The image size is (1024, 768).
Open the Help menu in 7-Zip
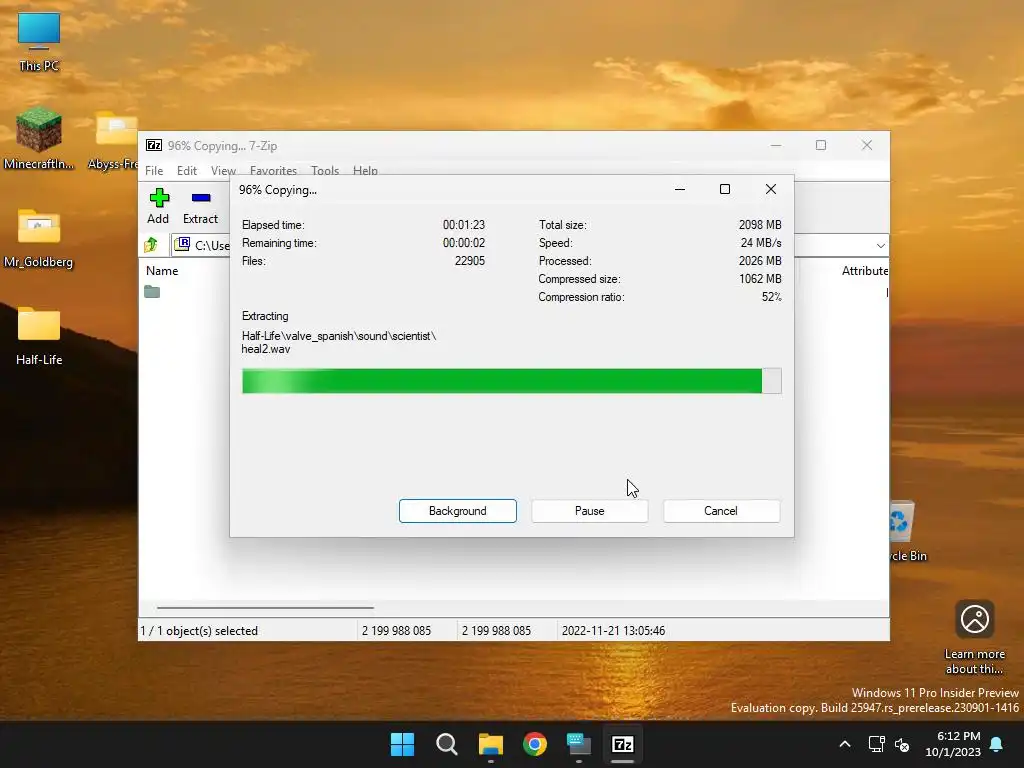tap(365, 170)
